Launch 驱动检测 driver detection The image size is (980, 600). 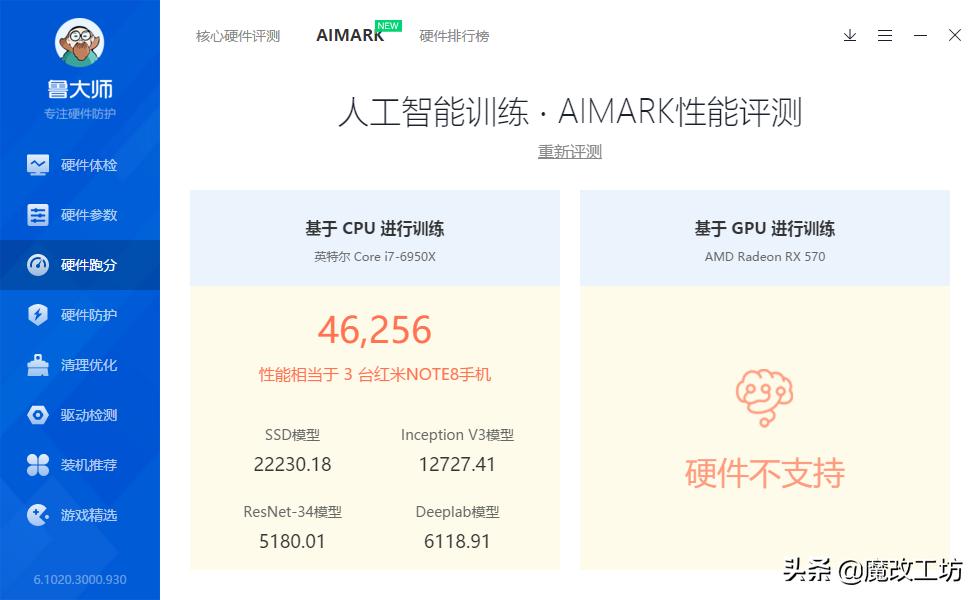click(x=80, y=415)
